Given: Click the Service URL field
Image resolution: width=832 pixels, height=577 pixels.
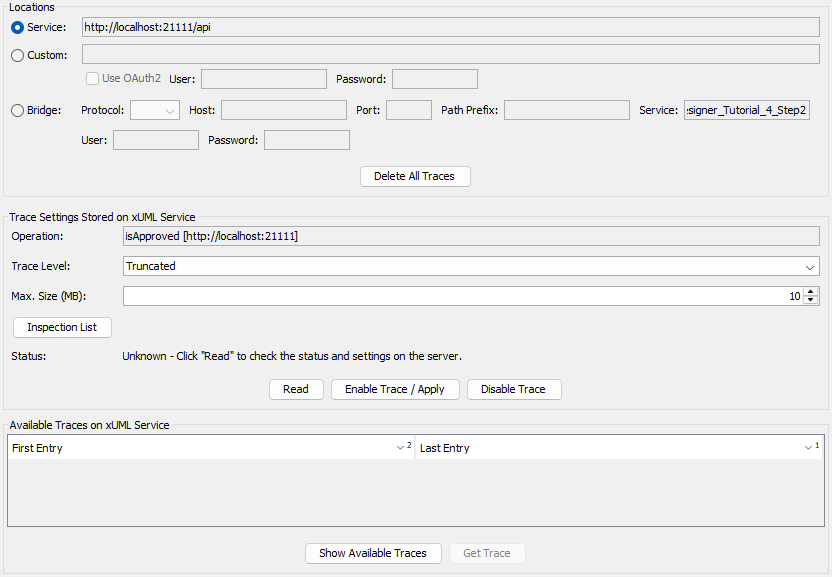Looking at the screenshot, I should tap(450, 27).
